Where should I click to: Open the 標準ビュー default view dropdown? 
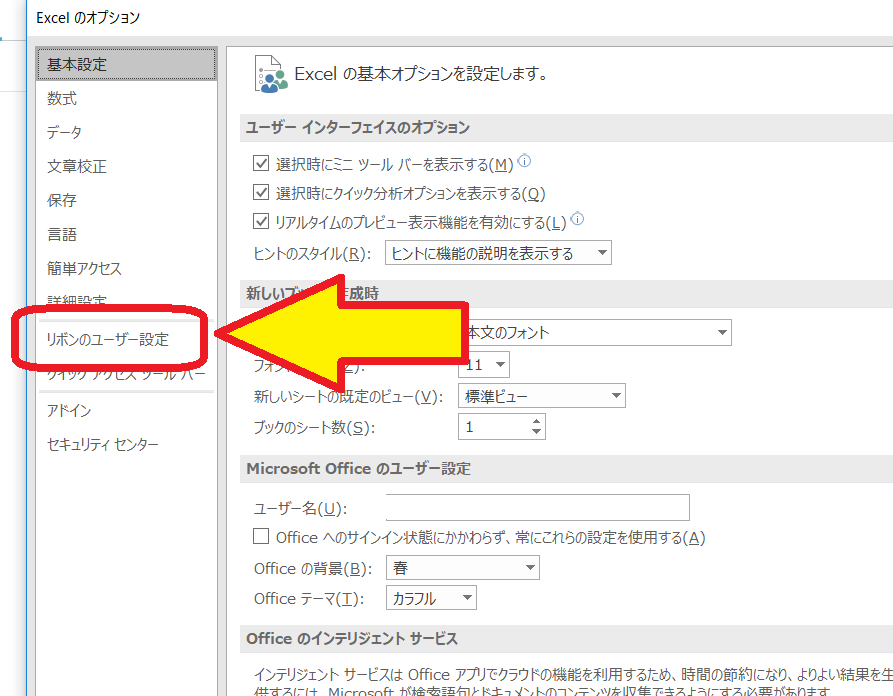click(x=542, y=396)
